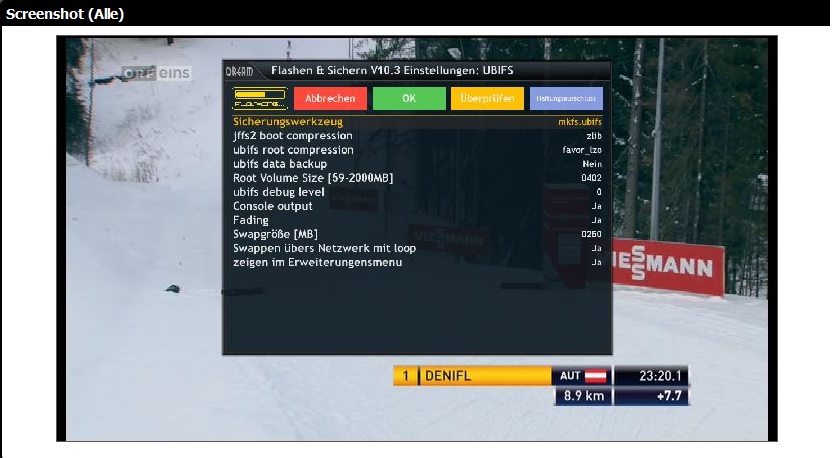Screen dimensions: 836x458
Task: Open the blue Haftungsausschluss button
Action: [566, 98]
